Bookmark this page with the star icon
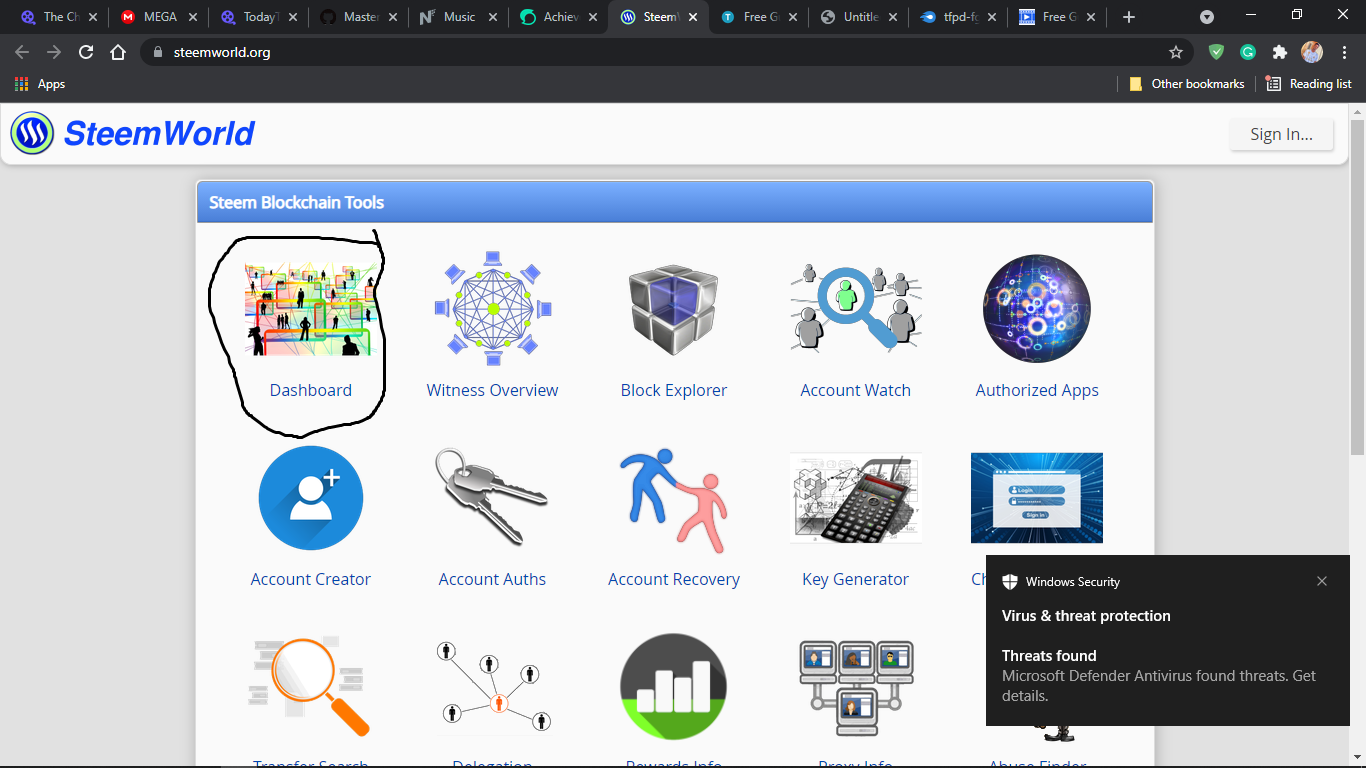Image resolution: width=1366 pixels, height=768 pixels. (1176, 52)
